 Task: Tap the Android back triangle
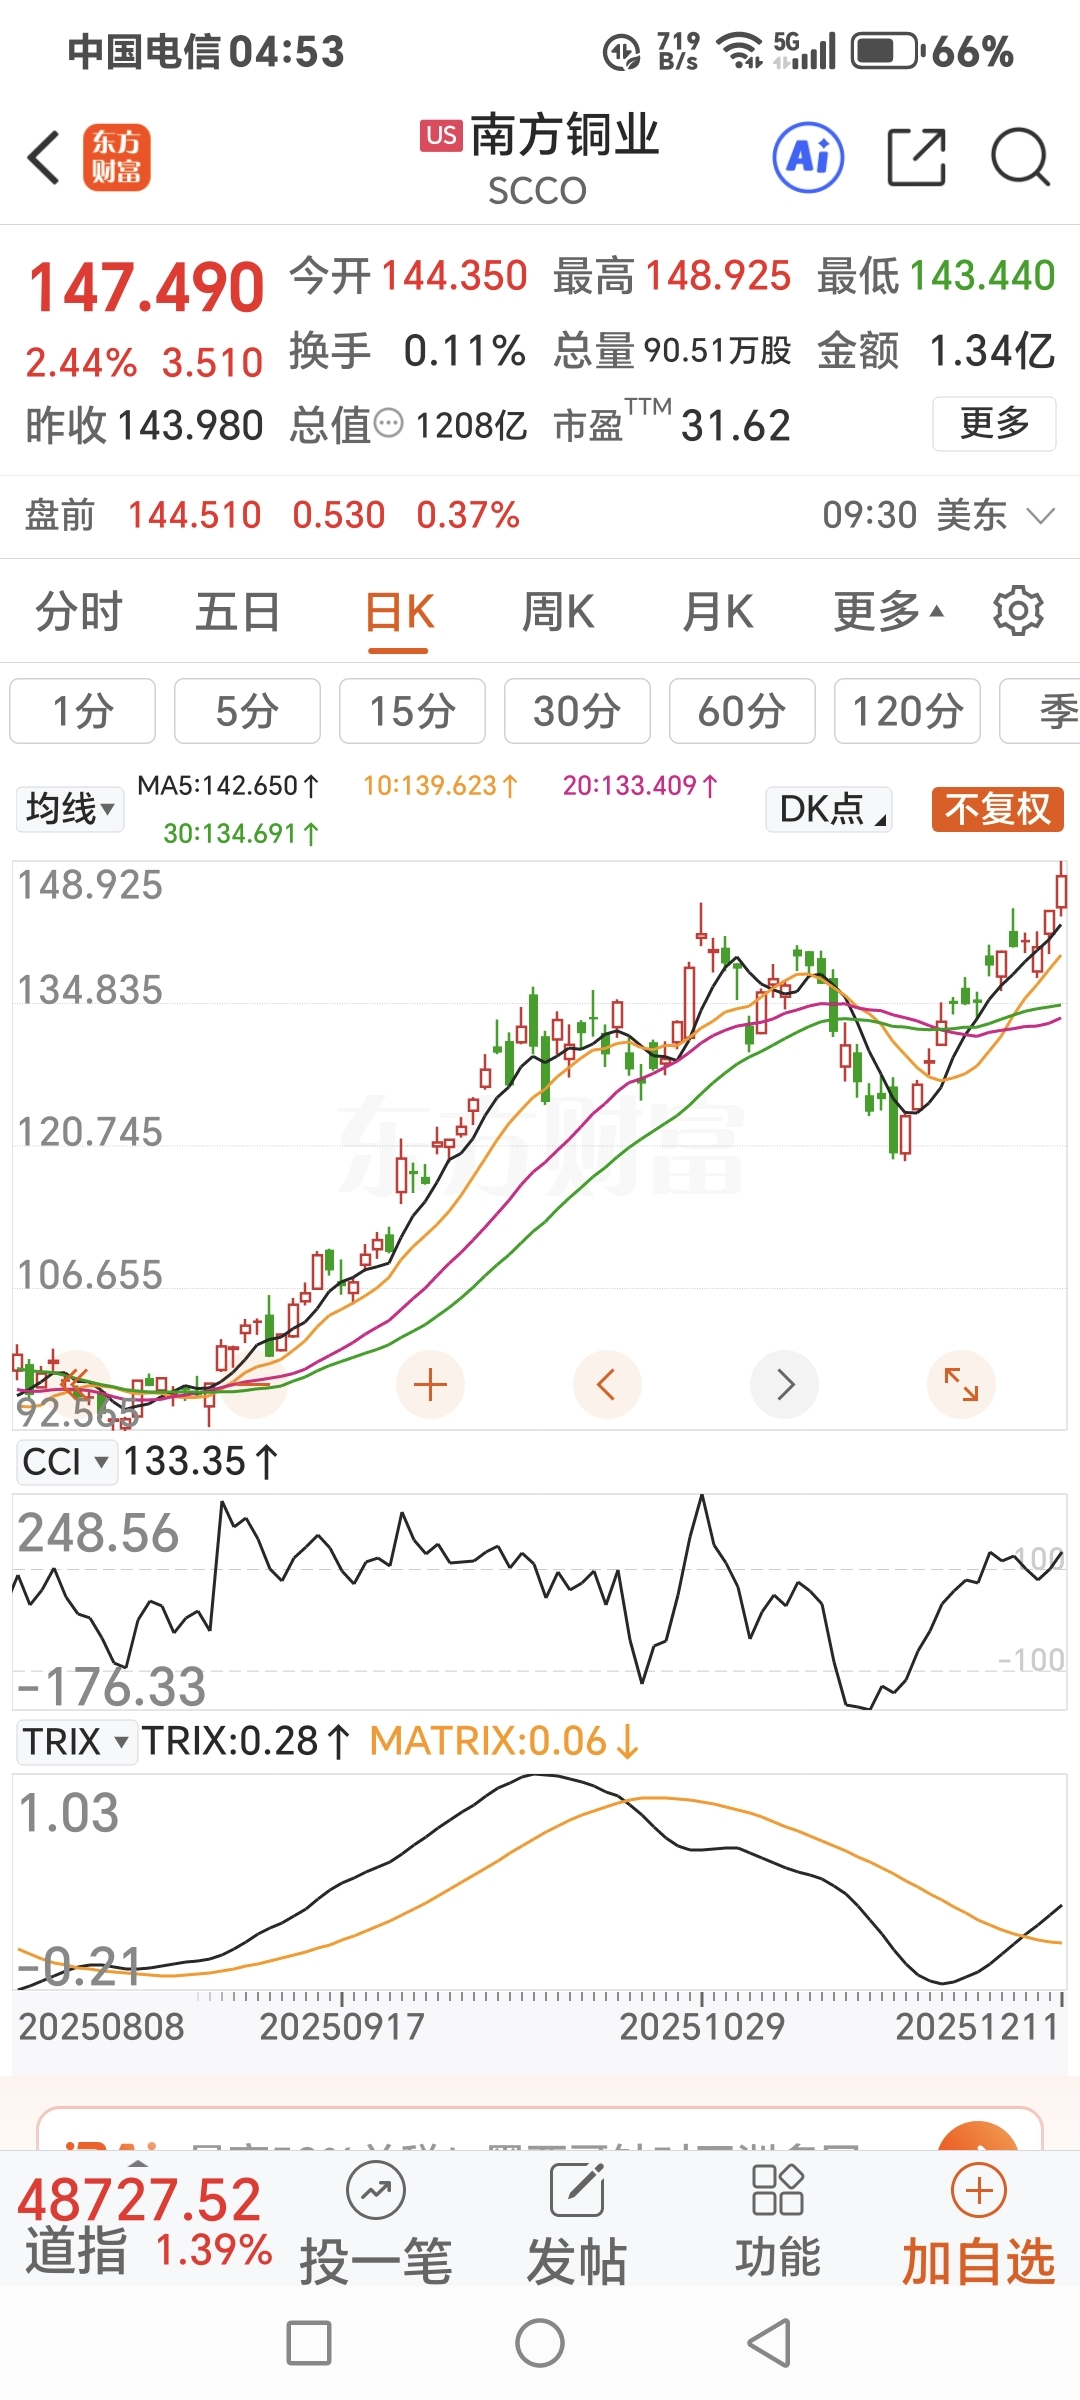[x=769, y=2343]
